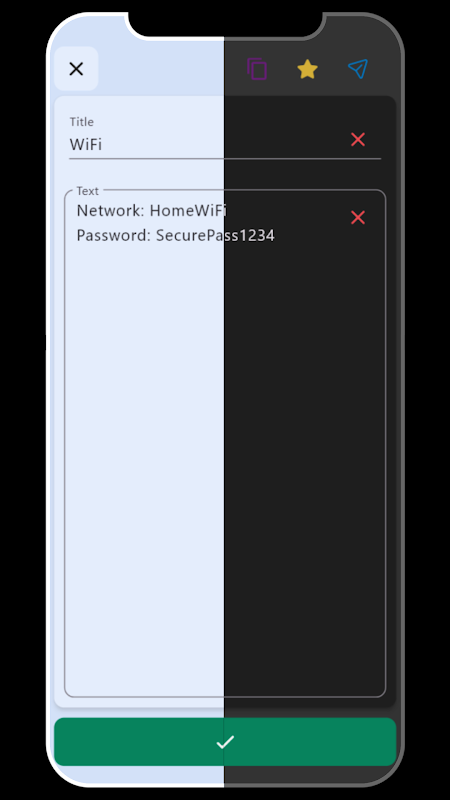Toggle the yellow star favorite icon
Screen dimensions: 450x800
[307, 69]
